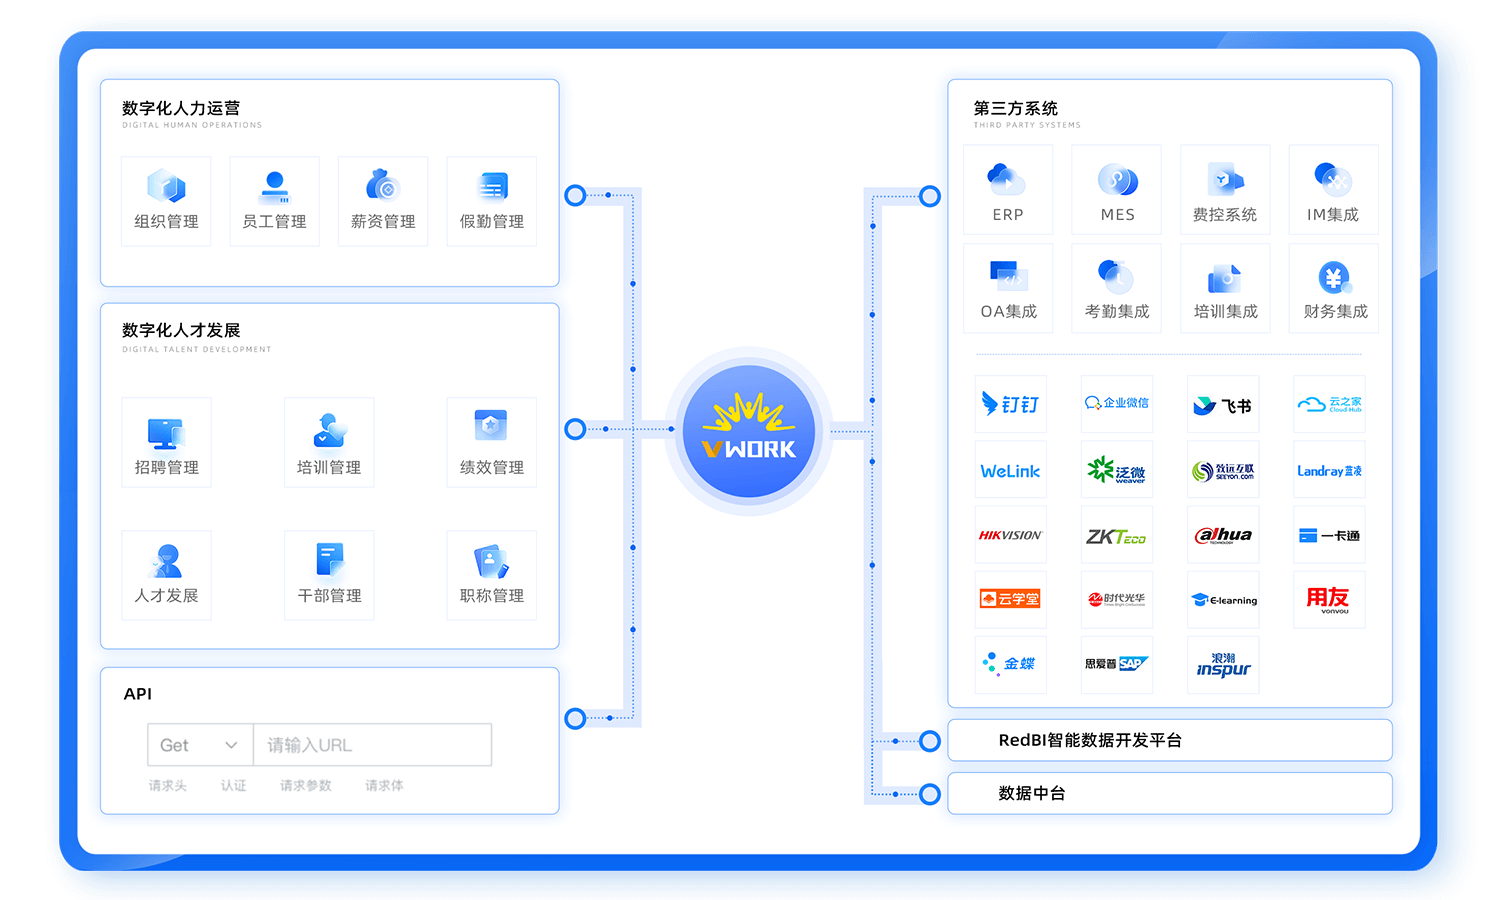Select the 致远互联 seeyon logo

pos(1223,470)
